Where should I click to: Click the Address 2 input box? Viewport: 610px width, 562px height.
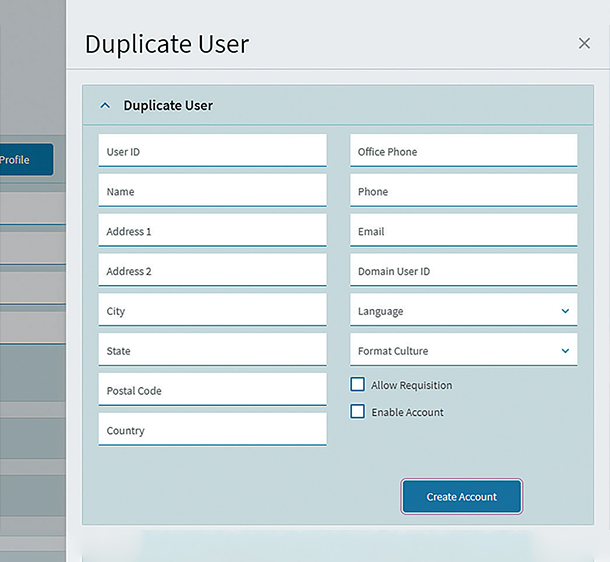click(212, 271)
